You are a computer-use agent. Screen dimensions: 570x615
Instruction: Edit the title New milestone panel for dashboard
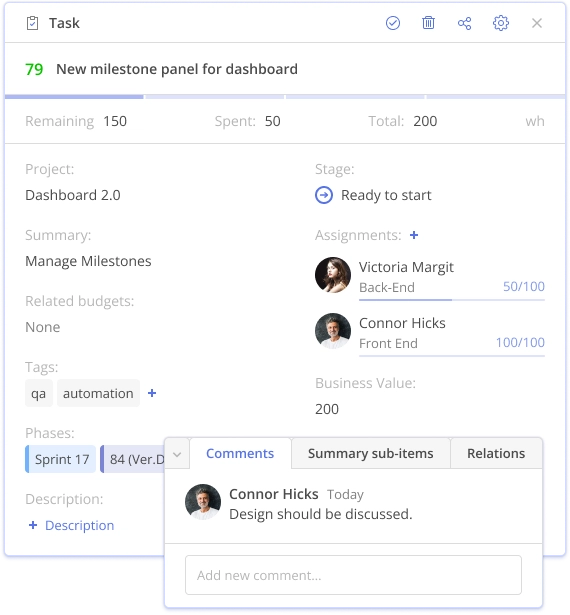click(x=177, y=69)
